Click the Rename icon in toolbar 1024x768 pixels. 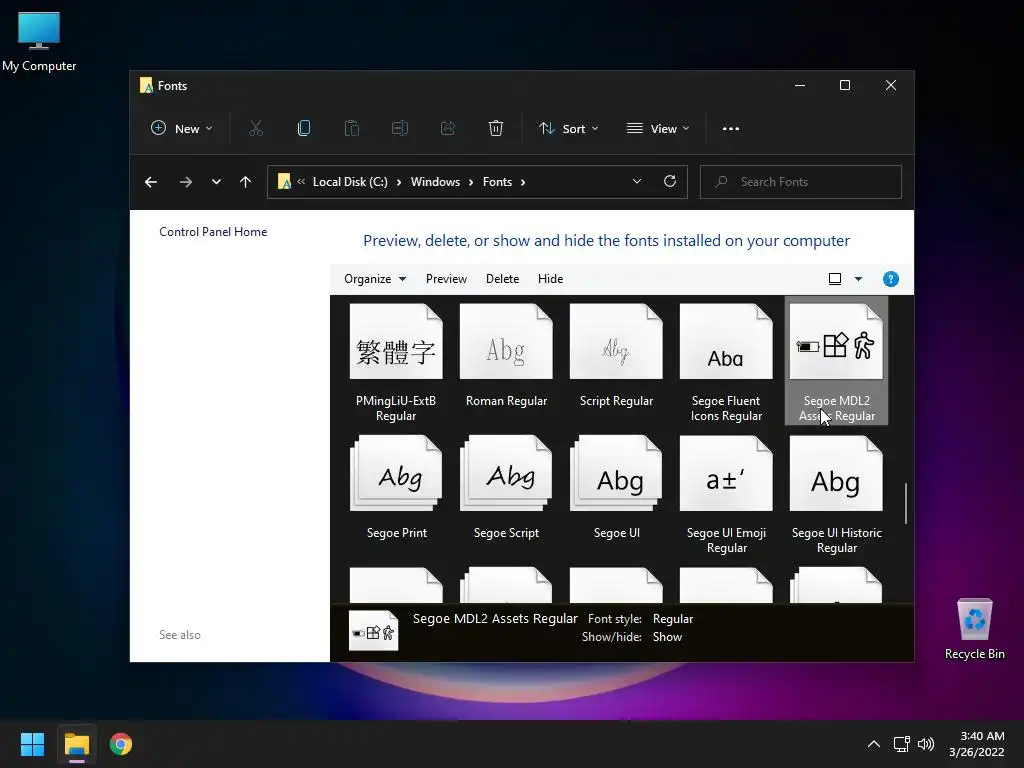click(x=400, y=129)
